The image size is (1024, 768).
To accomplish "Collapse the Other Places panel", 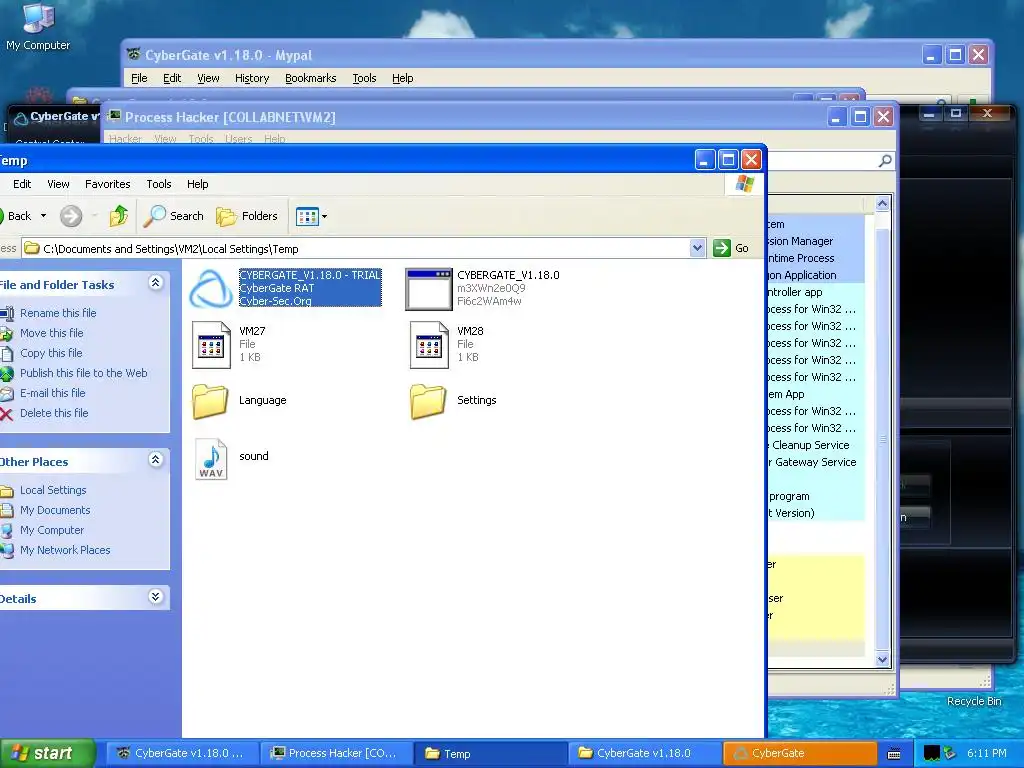I will click(155, 460).
